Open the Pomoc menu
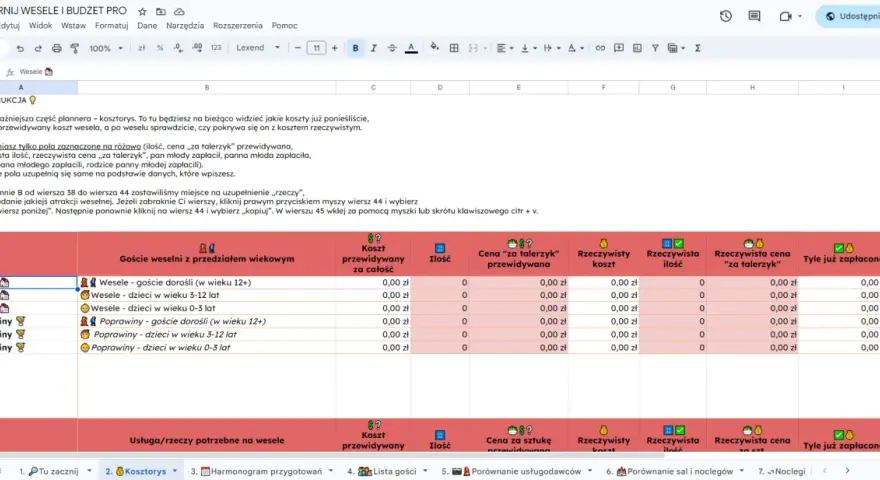The image size is (880, 480). [285, 26]
